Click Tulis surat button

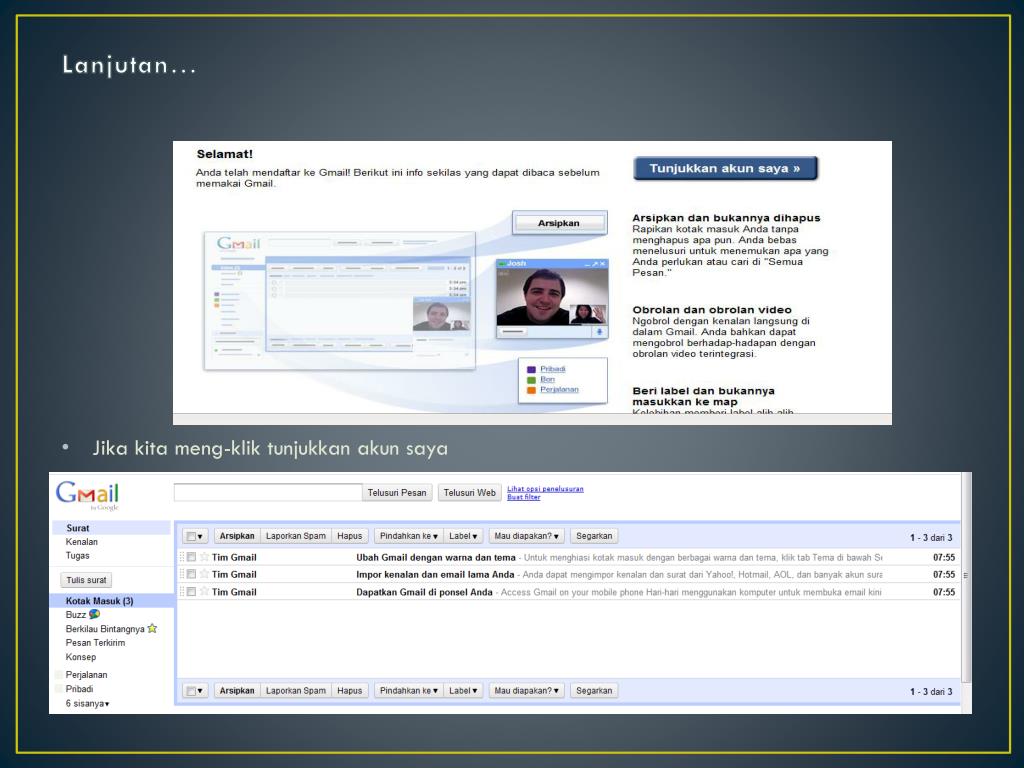[x=86, y=580]
